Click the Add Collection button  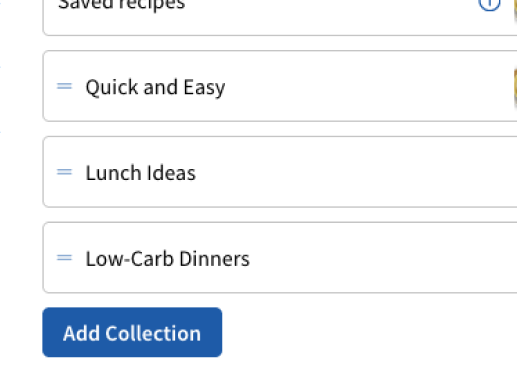click(x=132, y=332)
